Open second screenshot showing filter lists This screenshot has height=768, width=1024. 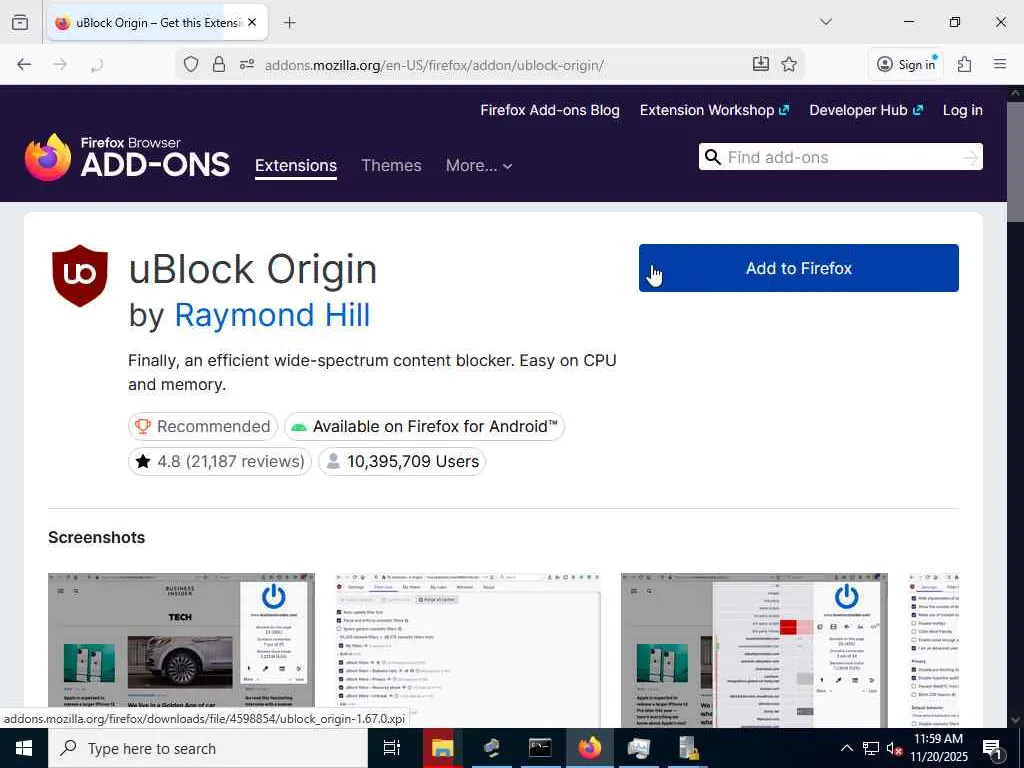(468, 650)
